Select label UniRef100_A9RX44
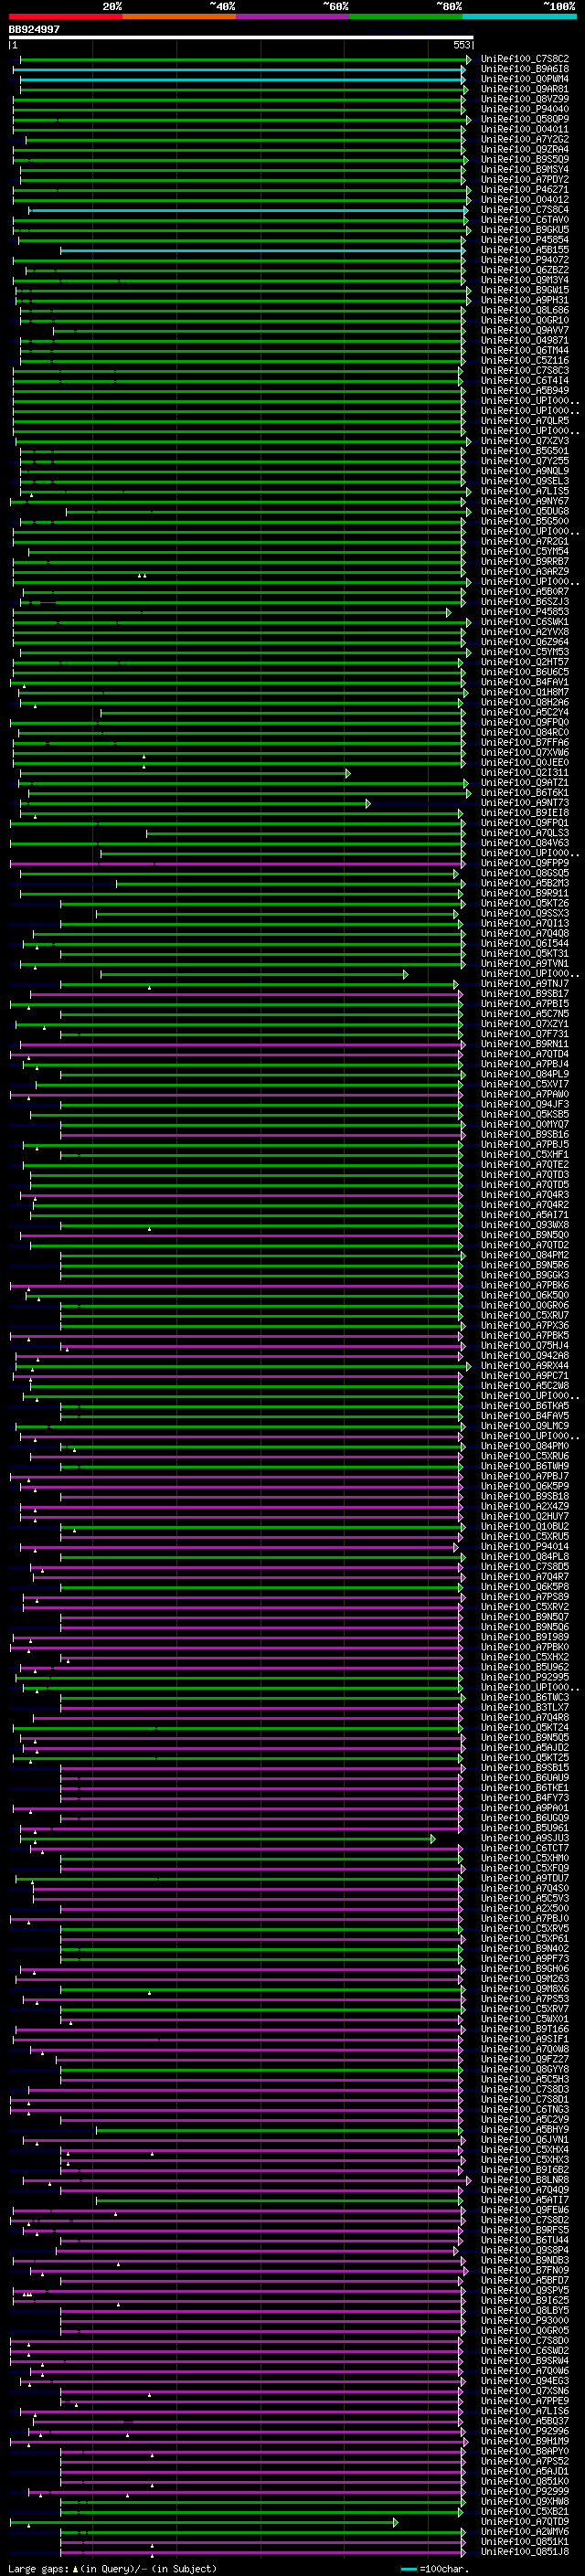Screen dimensions: 585x2576 point(525,1365)
